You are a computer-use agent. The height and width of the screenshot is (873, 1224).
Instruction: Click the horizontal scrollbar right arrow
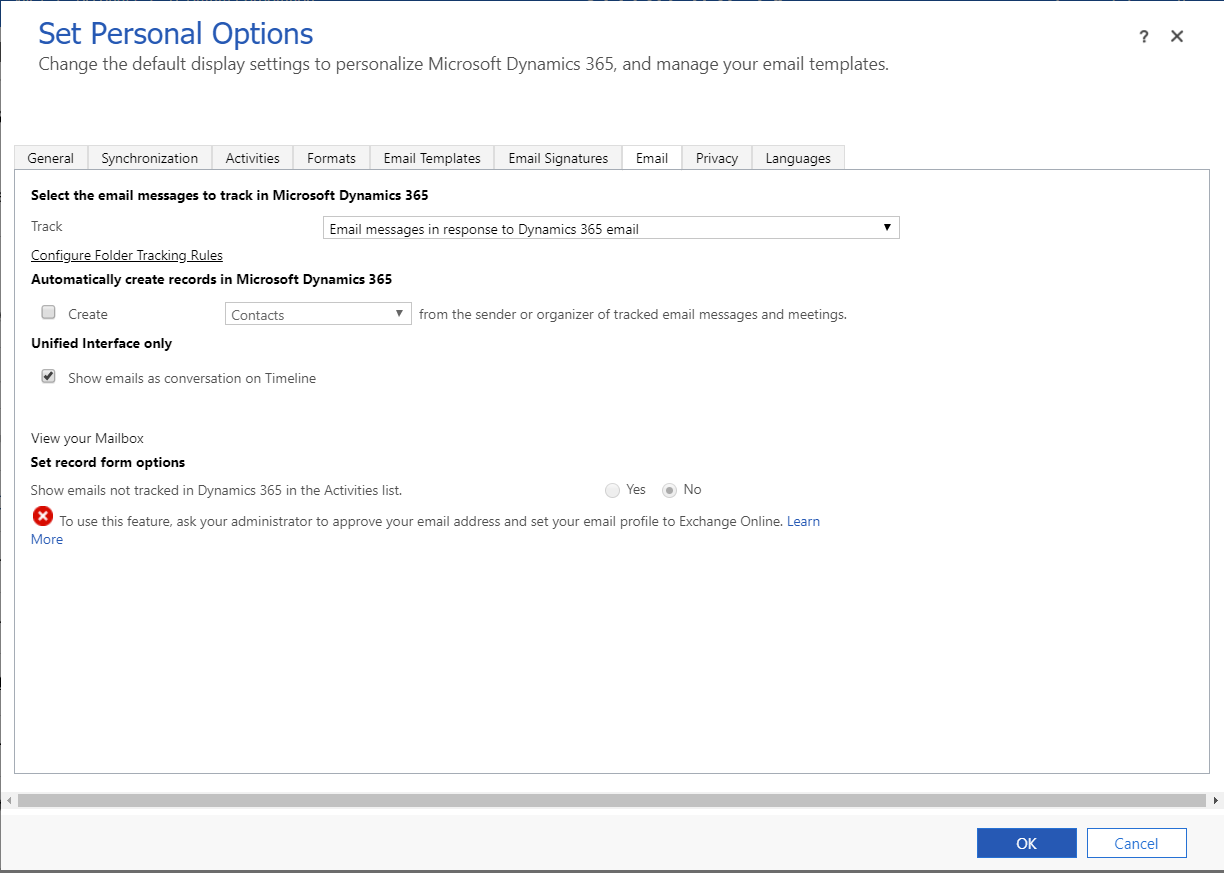(x=1215, y=800)
